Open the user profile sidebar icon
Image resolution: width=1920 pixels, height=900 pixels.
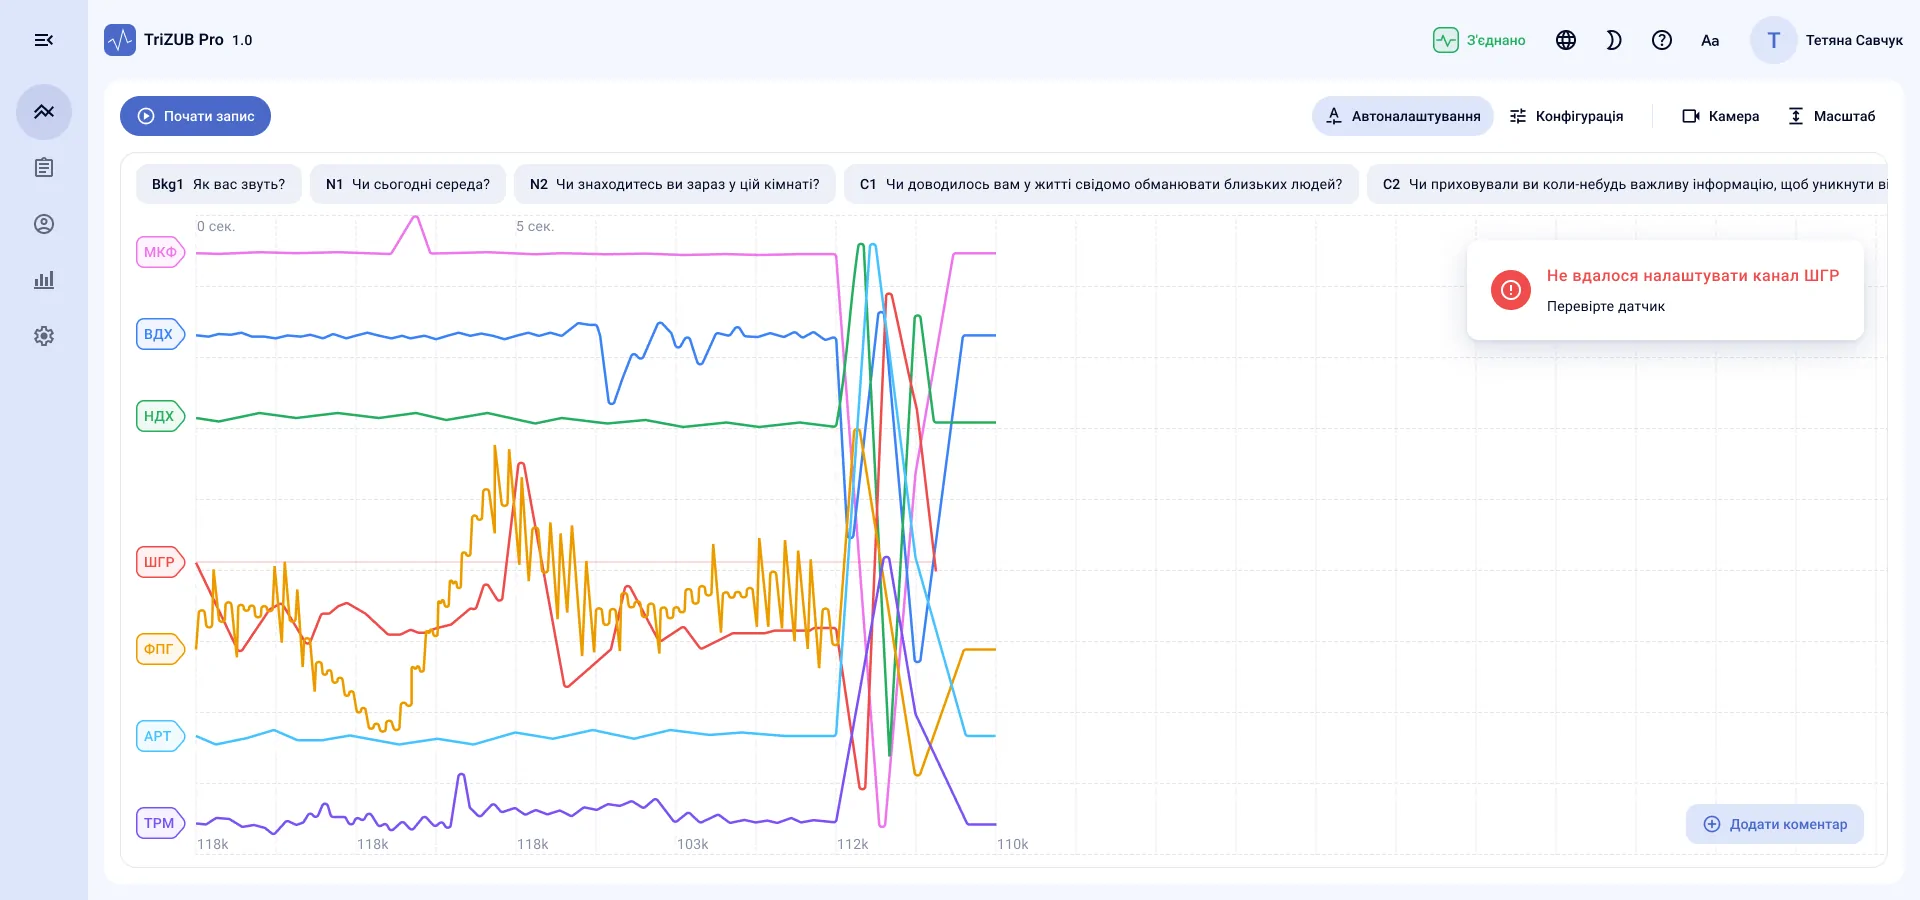coord(44,224)
